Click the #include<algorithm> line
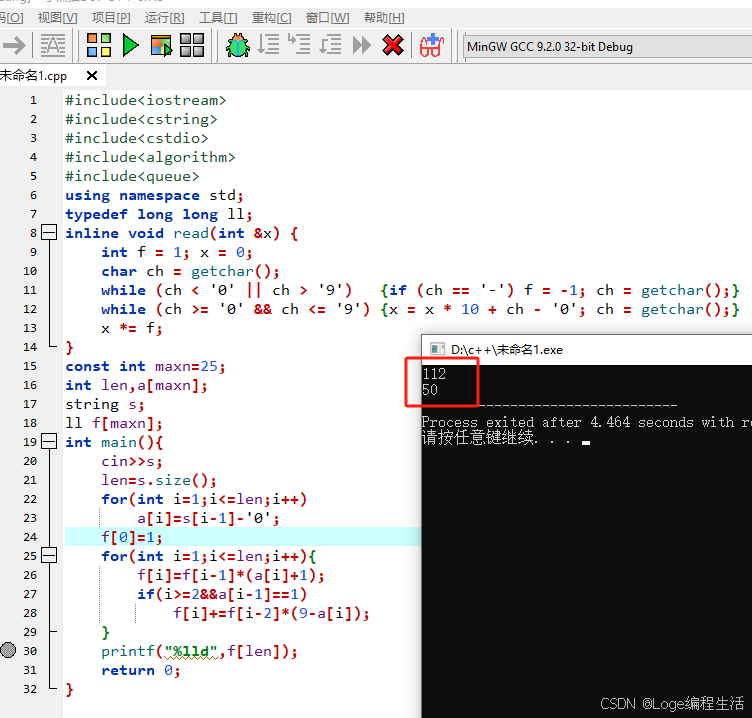This screenshot has height=718, width=752. (151, 157)
